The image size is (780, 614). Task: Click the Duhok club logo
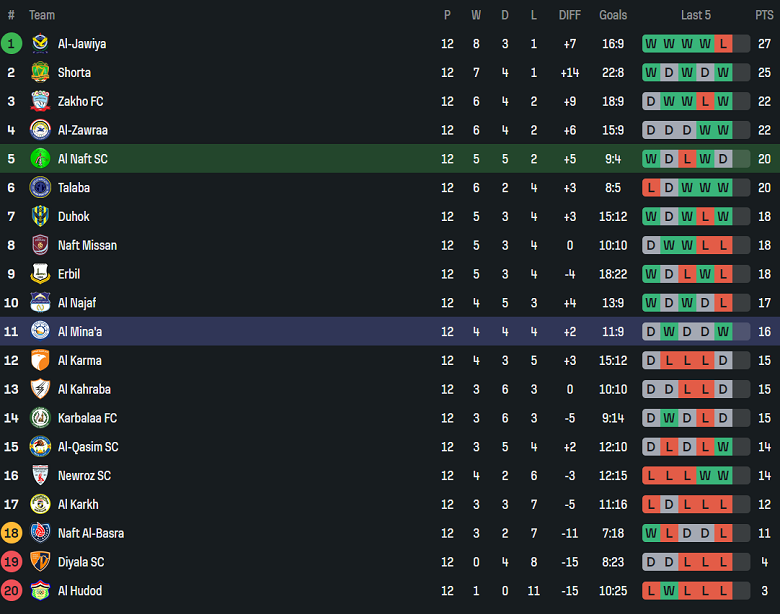point(40,216)
